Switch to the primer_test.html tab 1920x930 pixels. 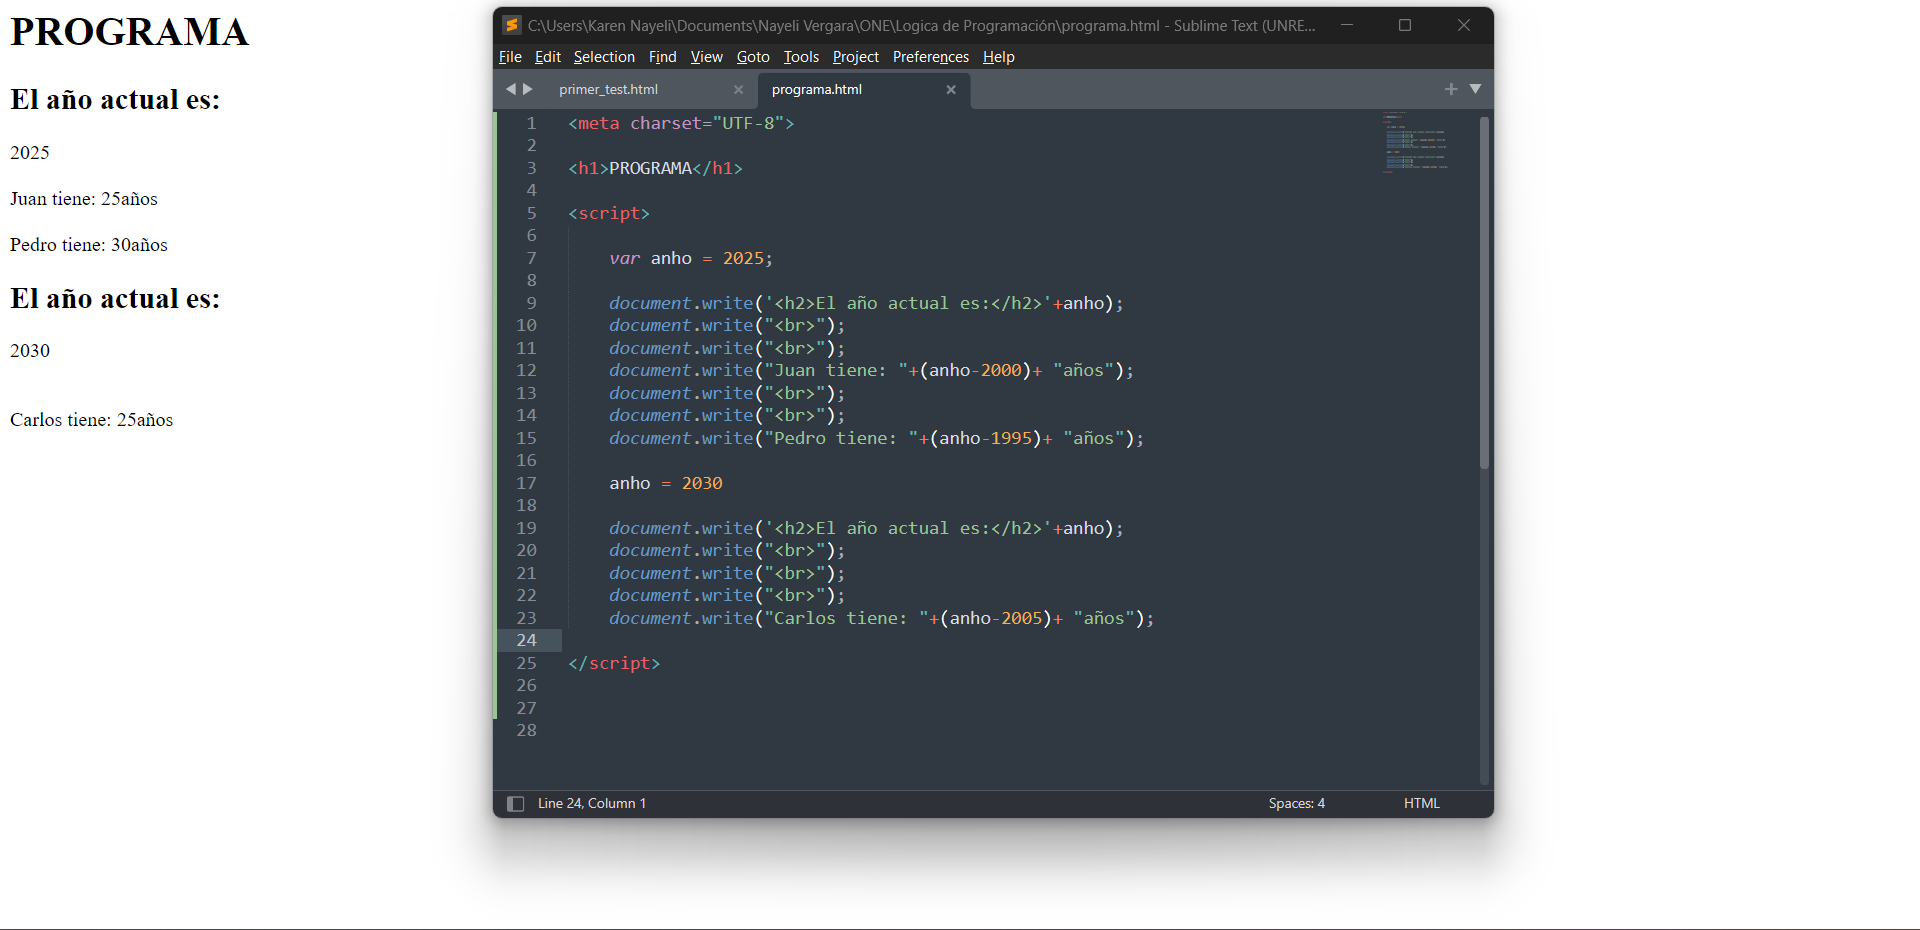[x=608, y=89]
